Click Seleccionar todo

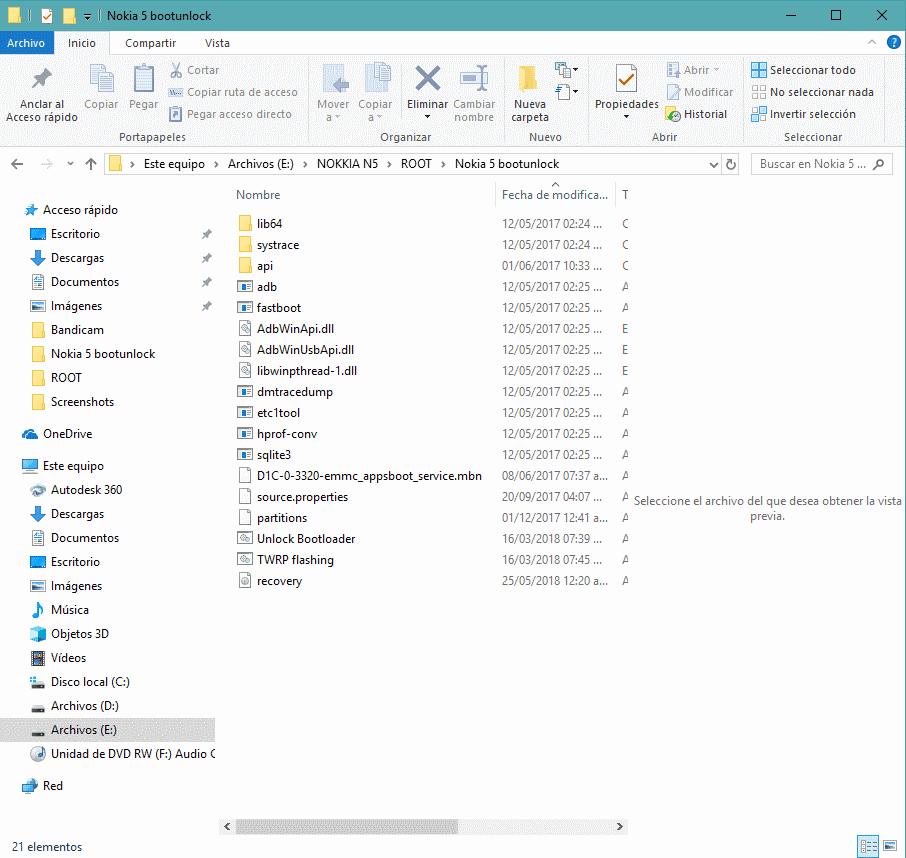(803, 70)
